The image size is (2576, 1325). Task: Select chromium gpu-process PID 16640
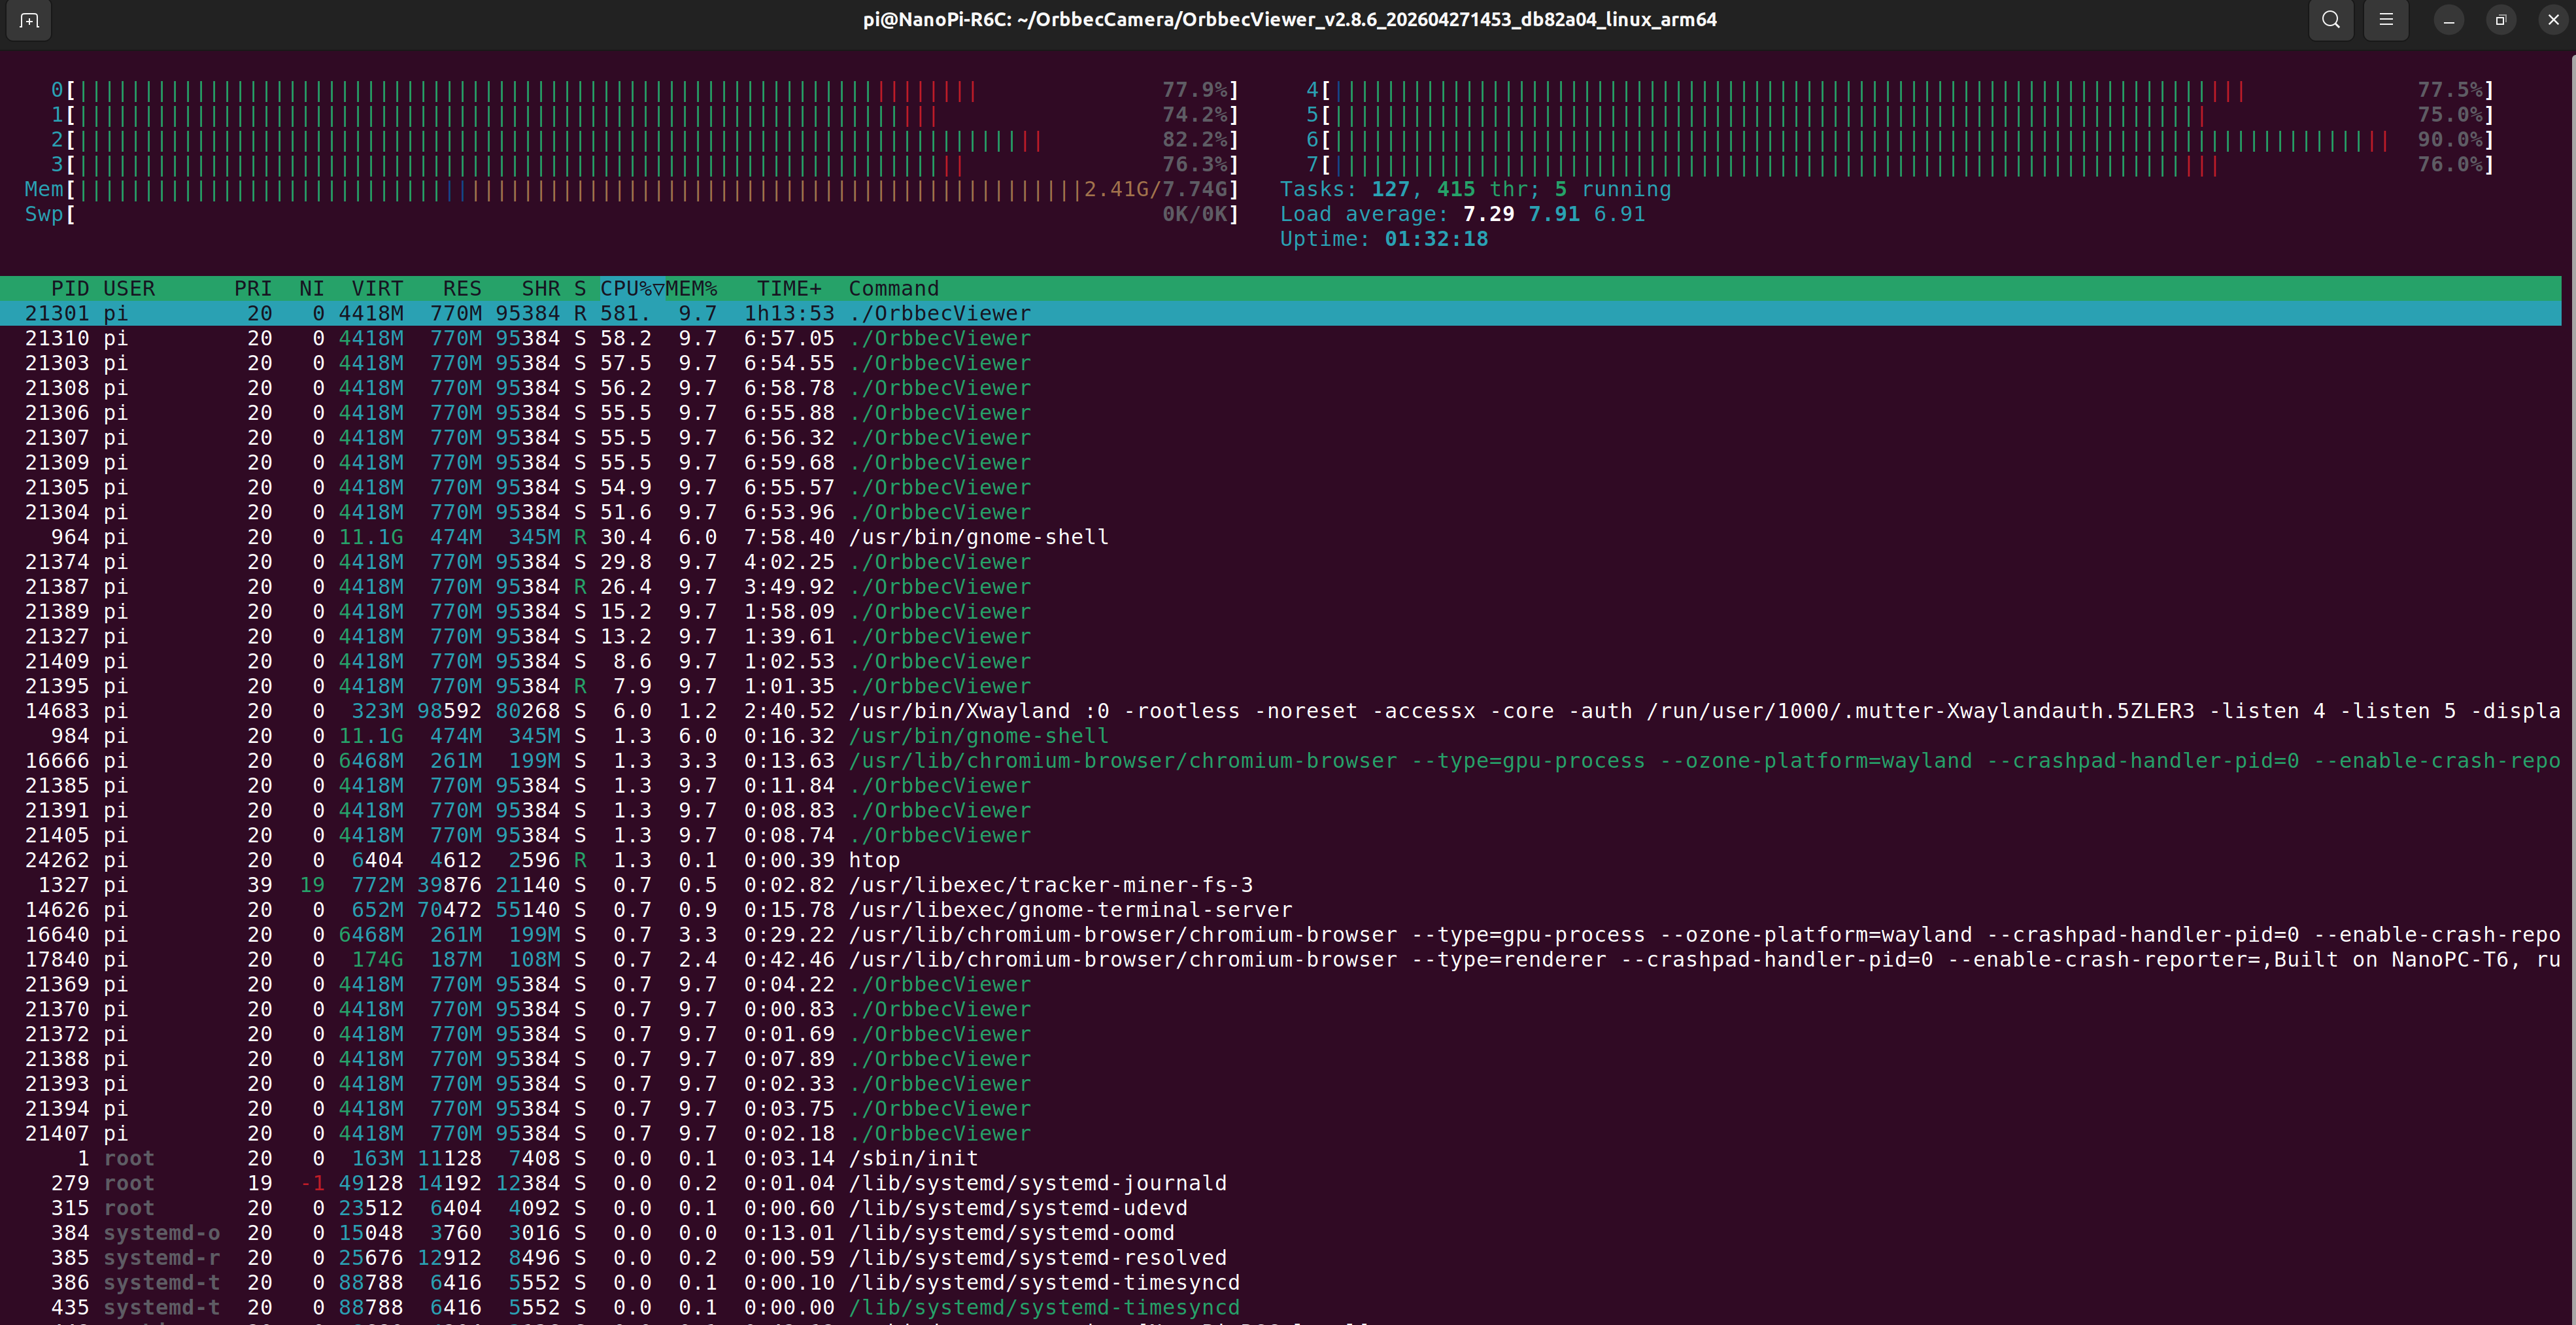point(1281,935)
